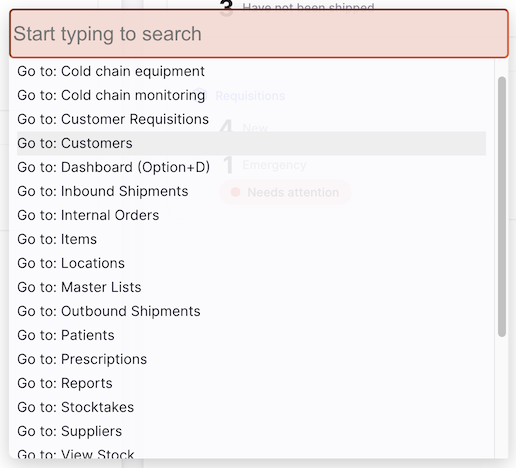Click the command list scrollbar thumb
Screen dimensions: 516x468
502,207
